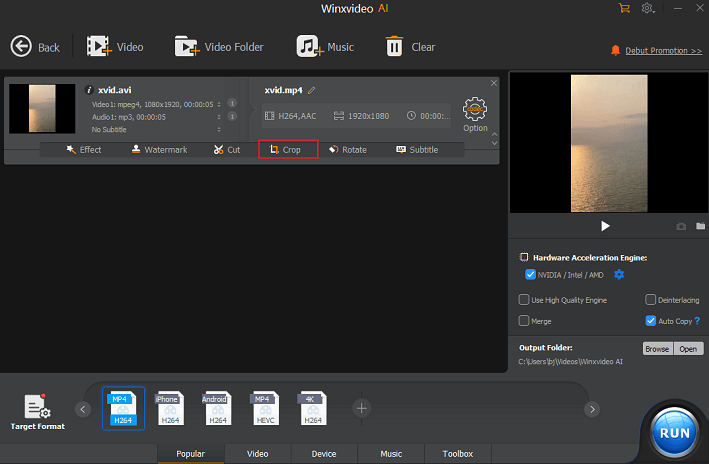Enable Use High Quality Engine

tap(524, 300)
